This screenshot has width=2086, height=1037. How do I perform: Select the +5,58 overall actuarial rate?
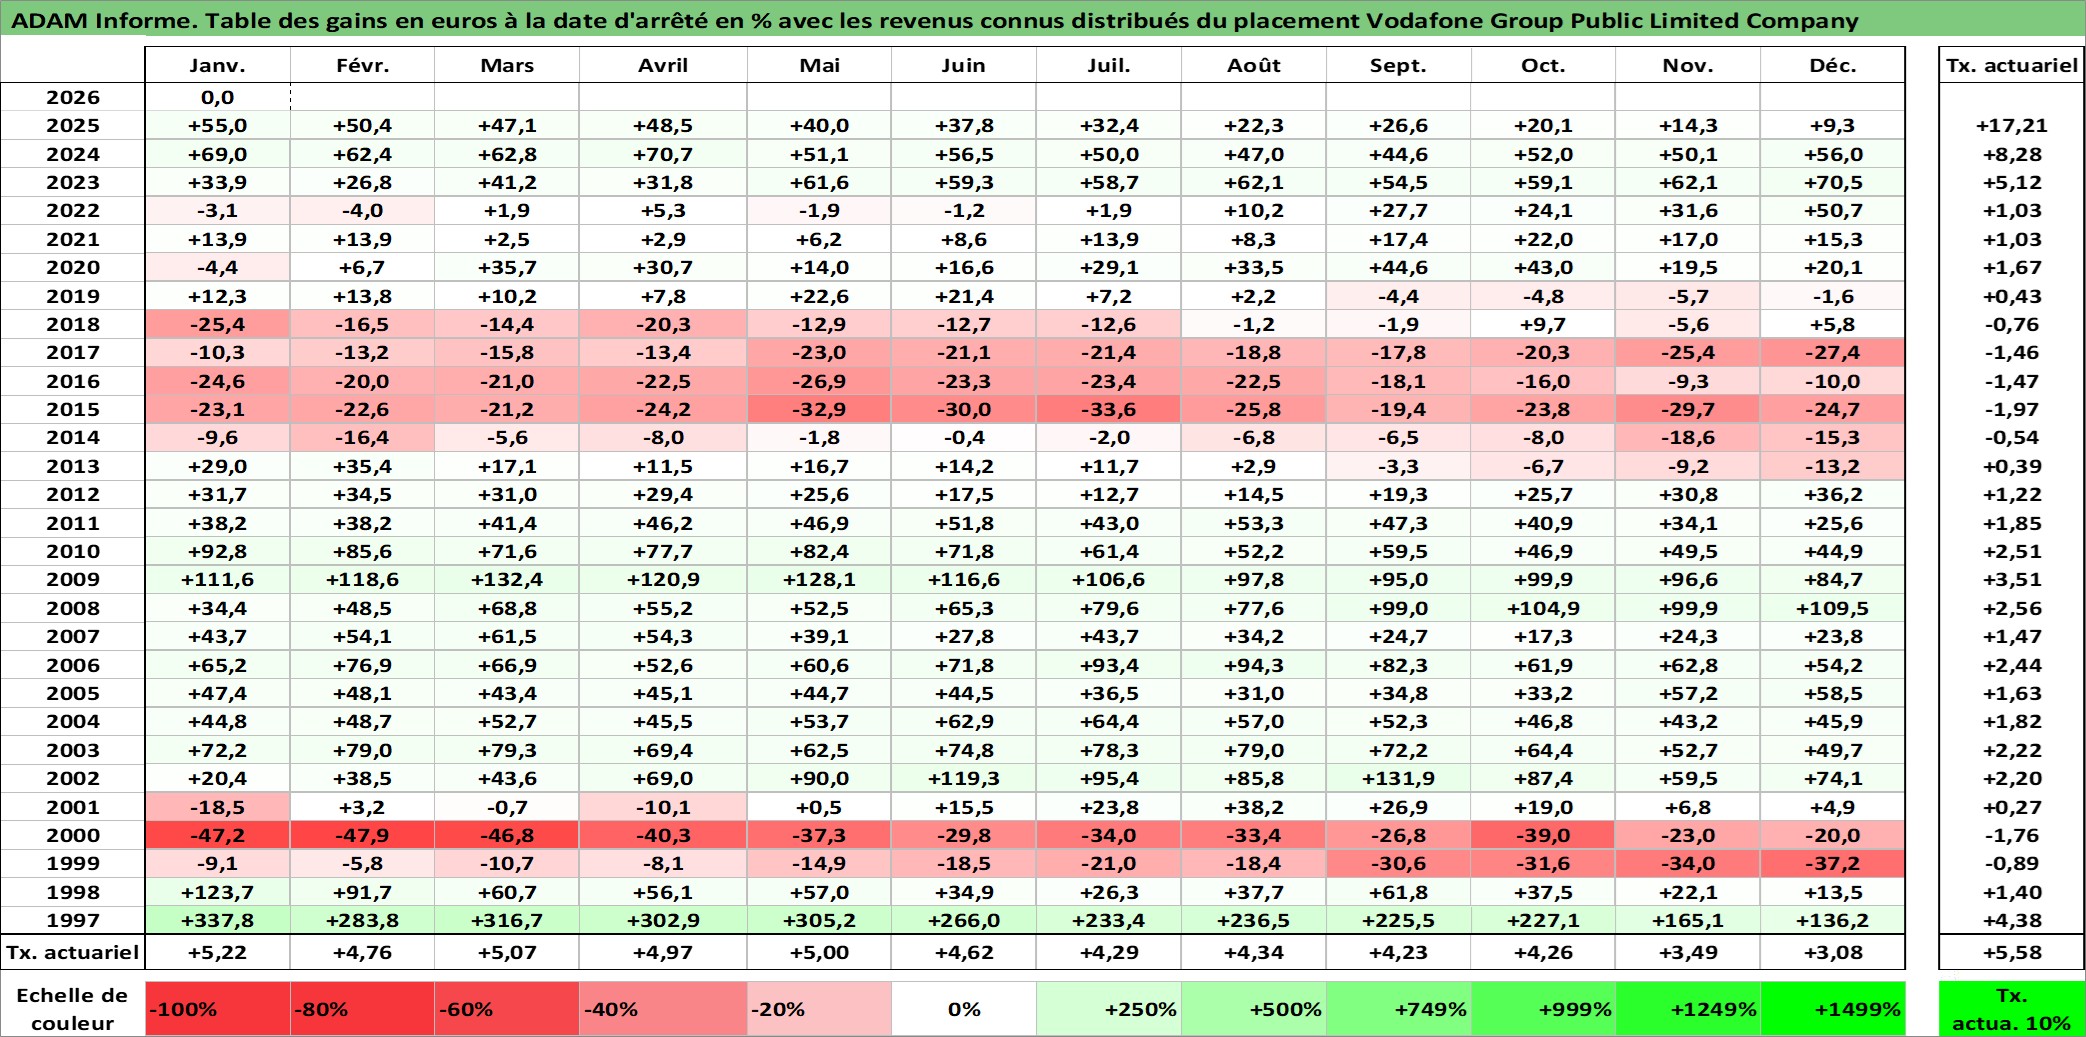(x=2012, y=952)
